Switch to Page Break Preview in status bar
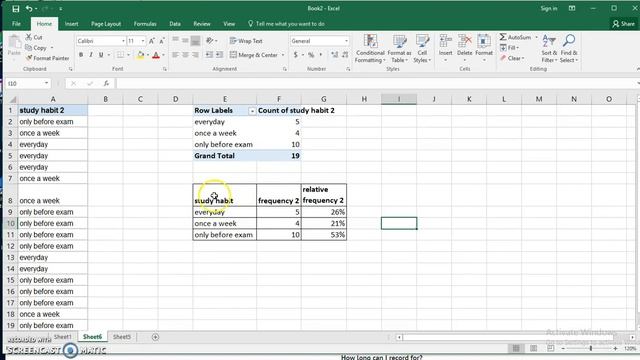The height and width of the screenshot is (360, 640). pyautogui.click(x=550, y=348)
